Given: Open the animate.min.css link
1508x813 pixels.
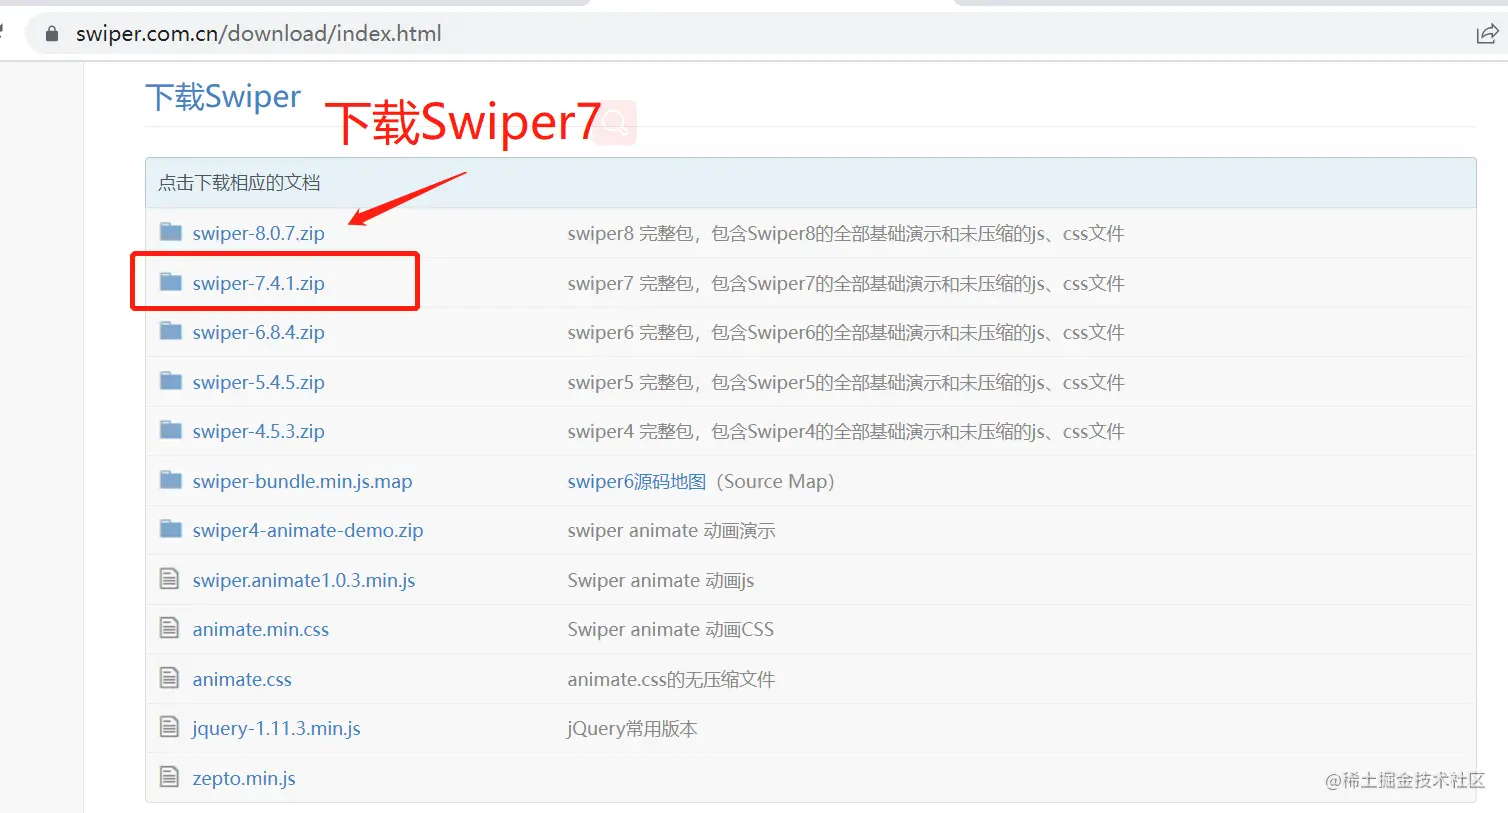Looking at the screenshot, I should (261, 629).
